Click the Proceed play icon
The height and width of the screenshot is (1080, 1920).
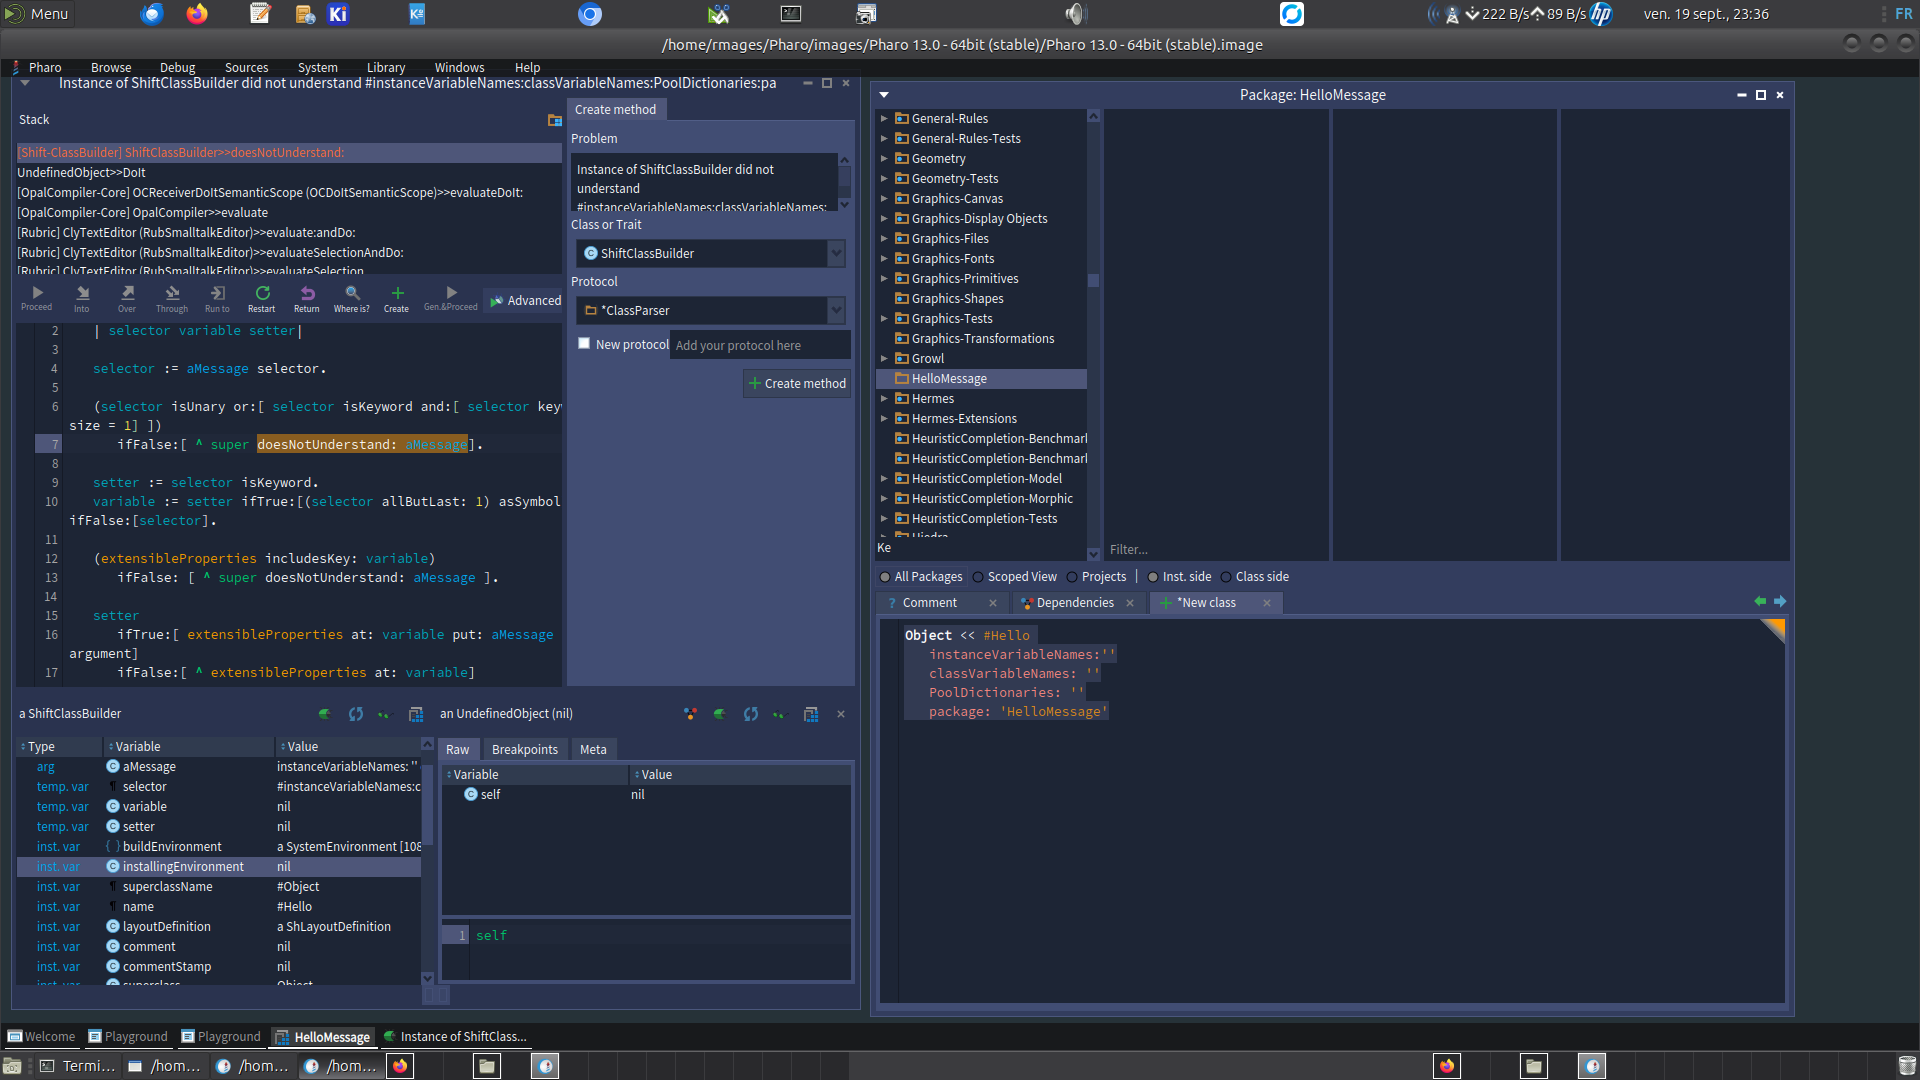(37, 294)
